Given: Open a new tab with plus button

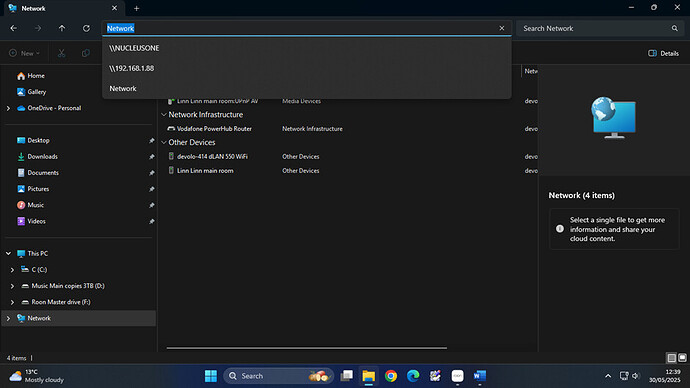Looking at the screenshot, I should click(x=136, y=8).
